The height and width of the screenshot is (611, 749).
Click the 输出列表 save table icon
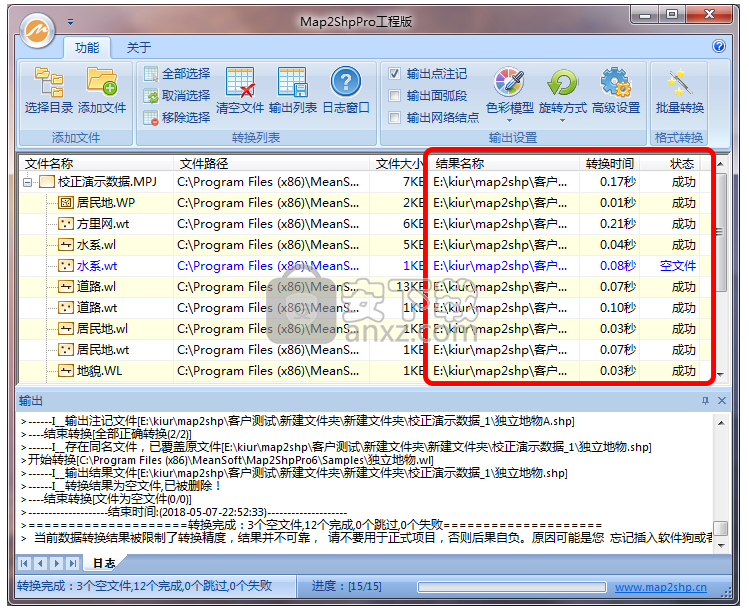[x=292, y=82]
